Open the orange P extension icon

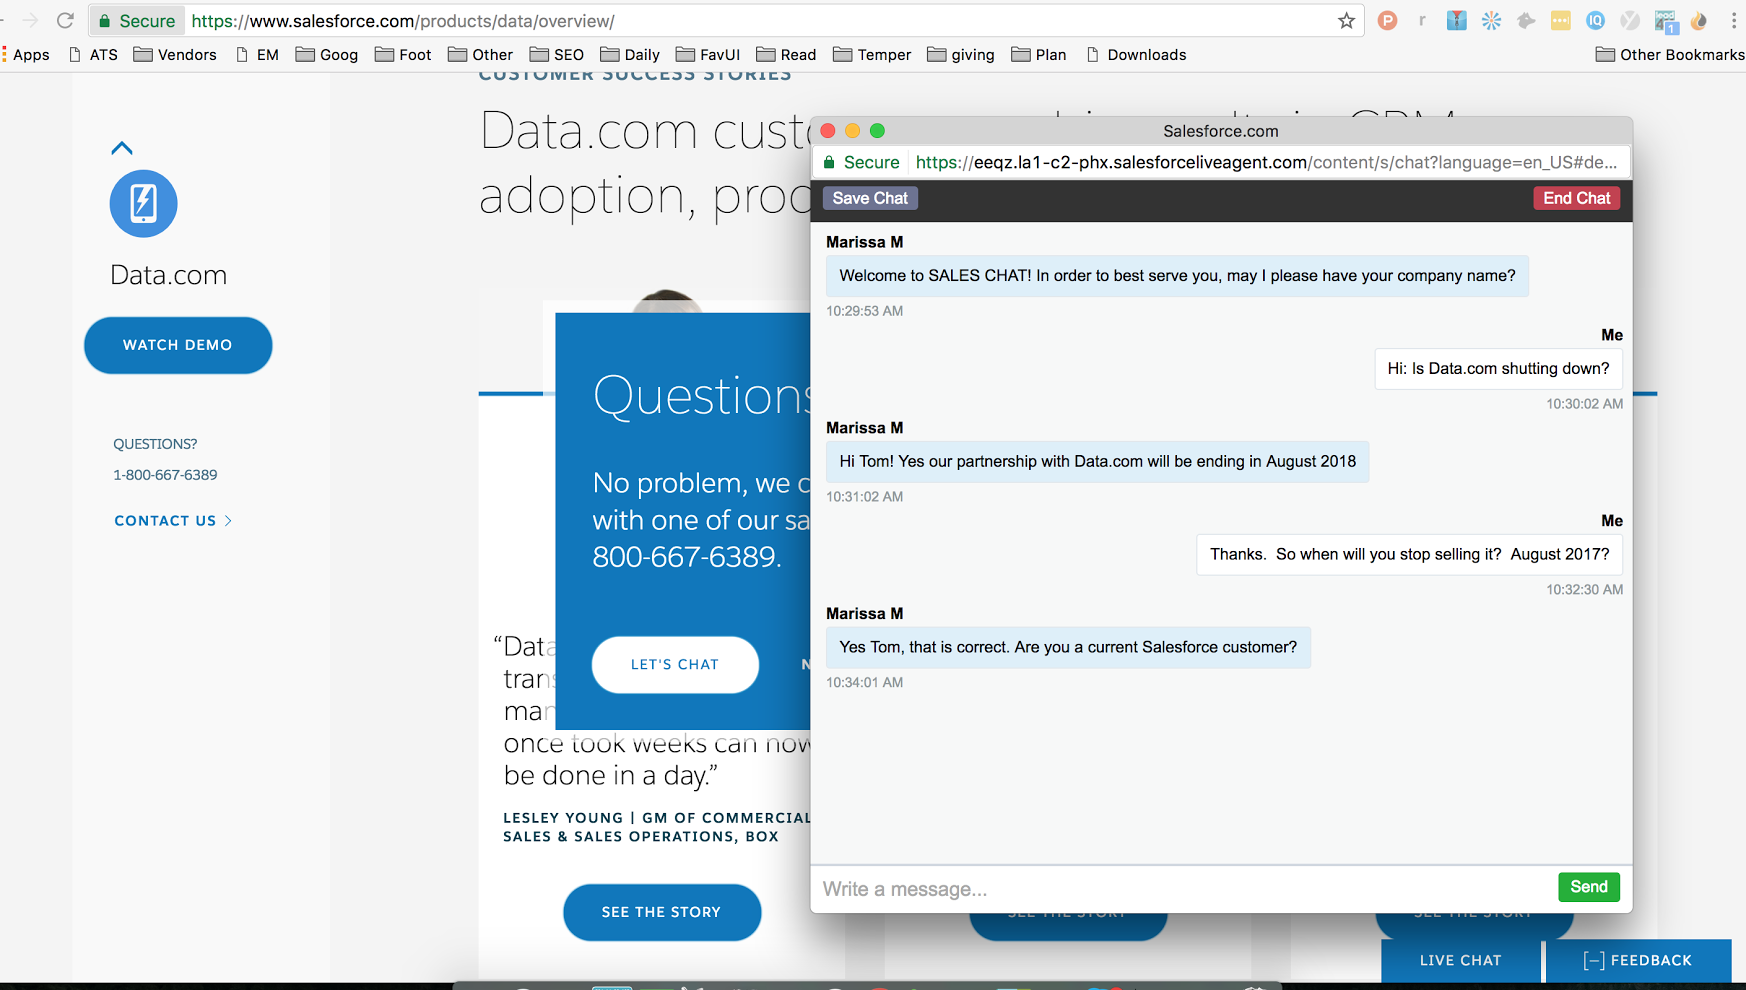point(1387,20)
